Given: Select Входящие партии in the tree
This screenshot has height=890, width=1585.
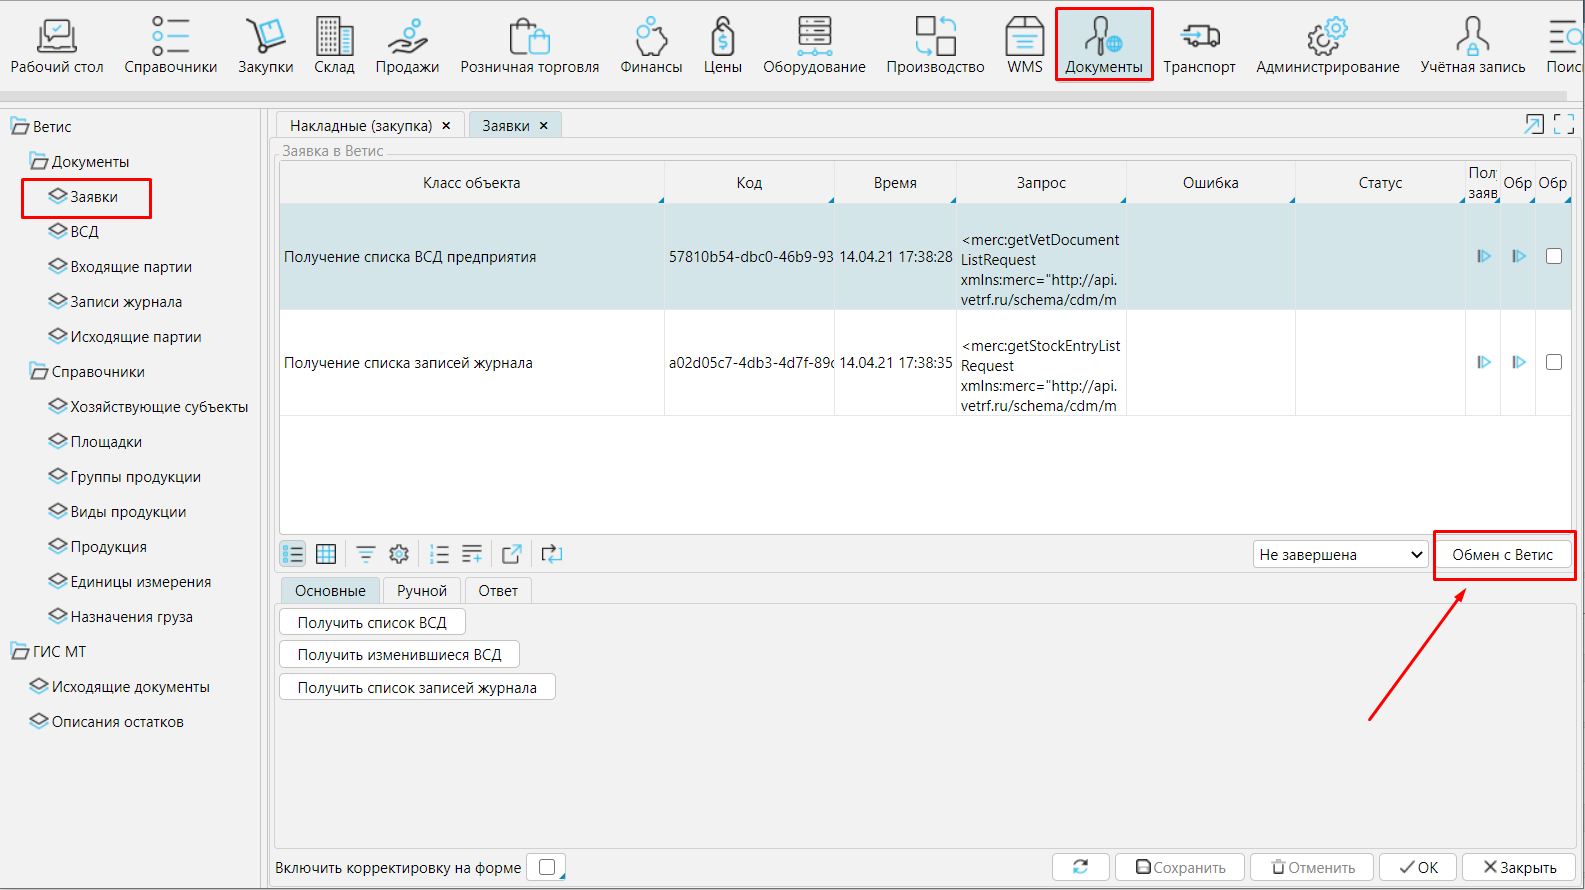Looking at the screenshot, I should [130, 267].
